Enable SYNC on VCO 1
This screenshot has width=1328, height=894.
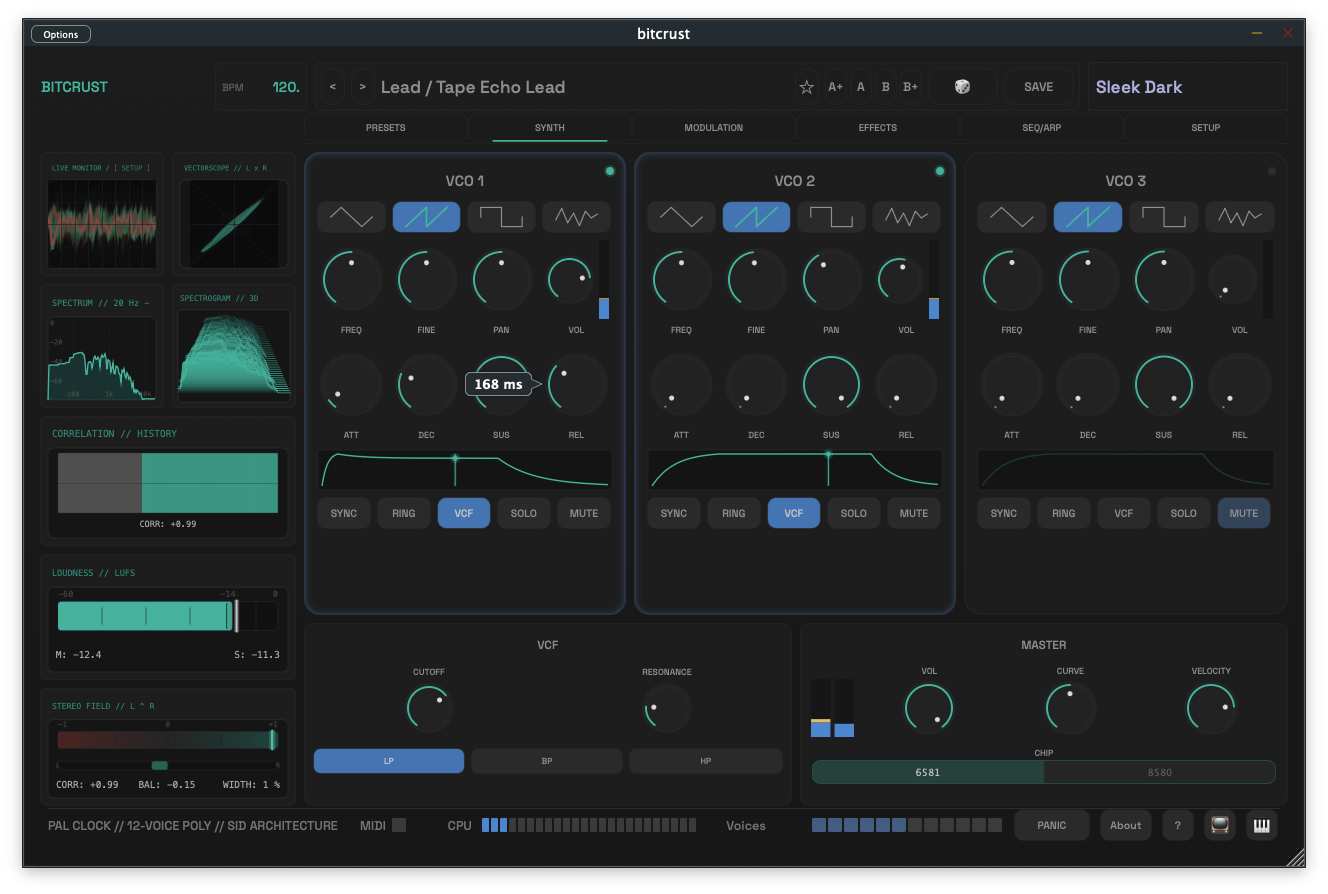pos(343,513)
